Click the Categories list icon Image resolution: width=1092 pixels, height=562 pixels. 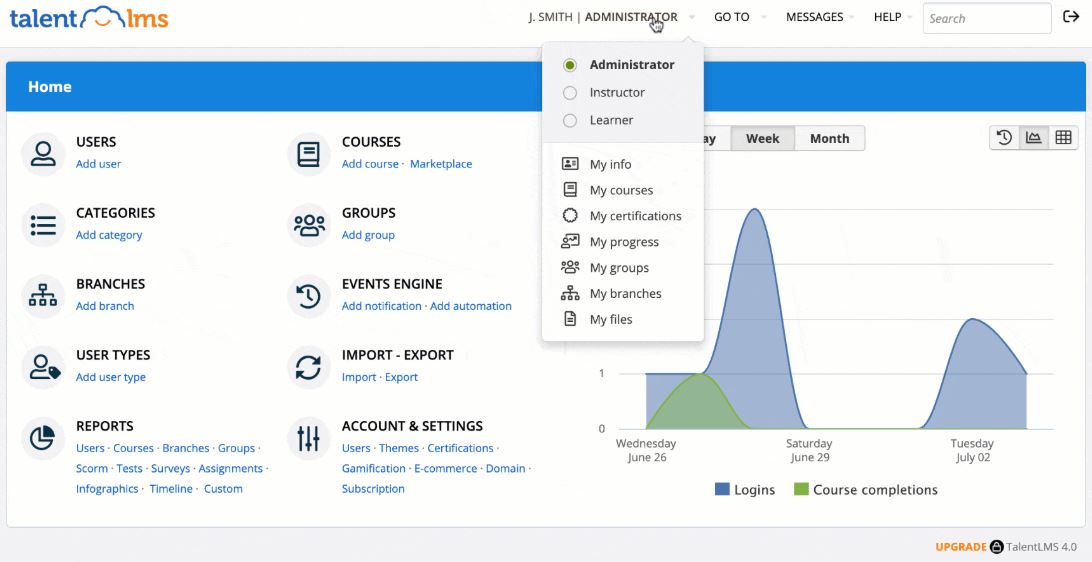[x=43, y=225]
